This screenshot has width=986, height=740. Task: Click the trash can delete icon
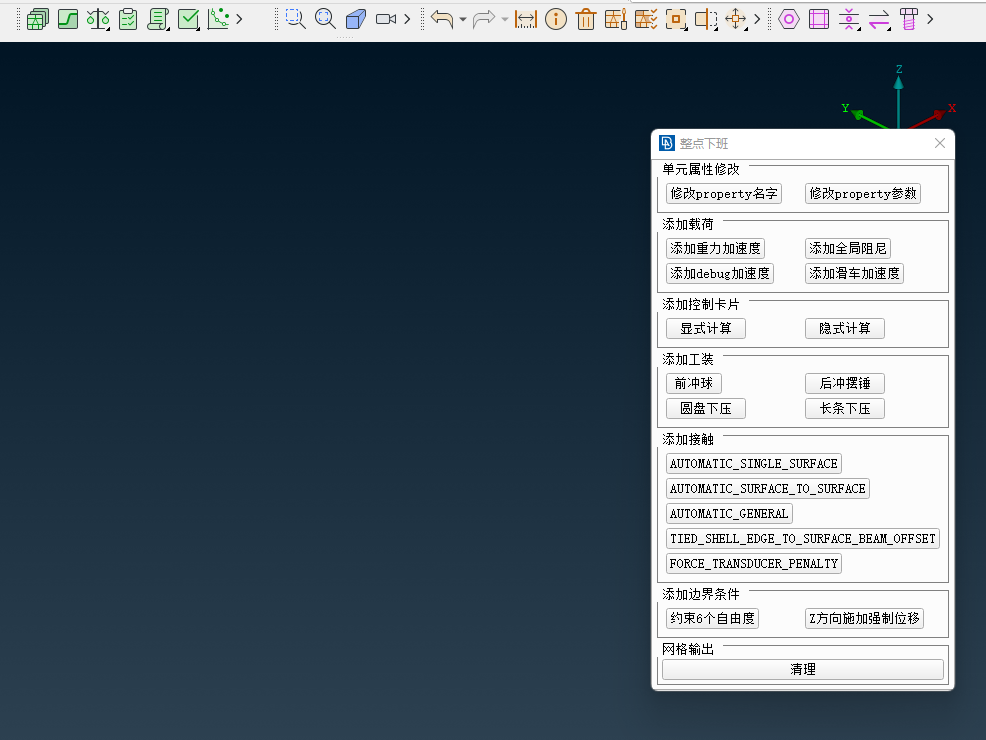(586, 19)
